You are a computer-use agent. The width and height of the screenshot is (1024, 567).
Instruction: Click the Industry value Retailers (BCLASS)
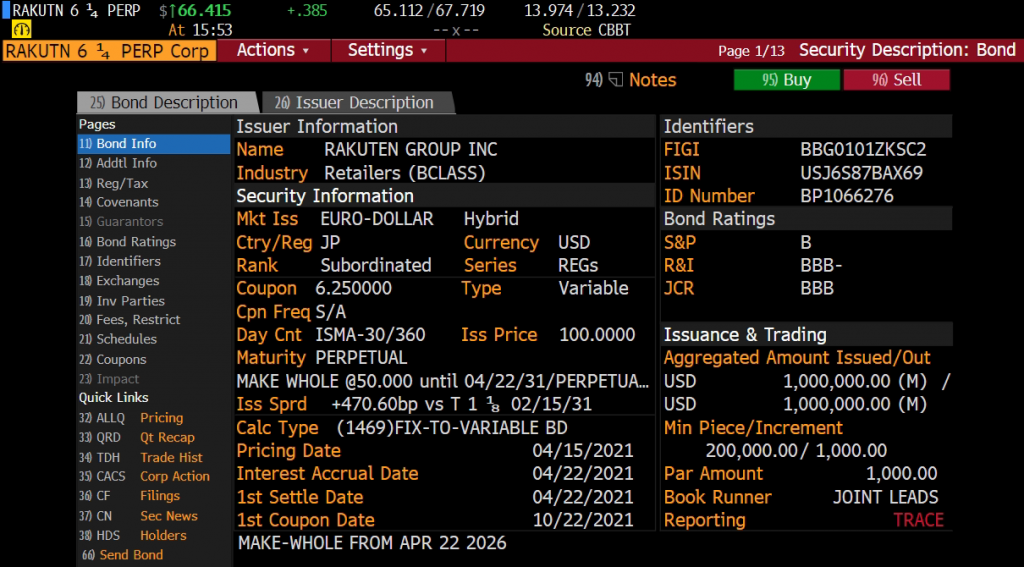tap(405, 173)
